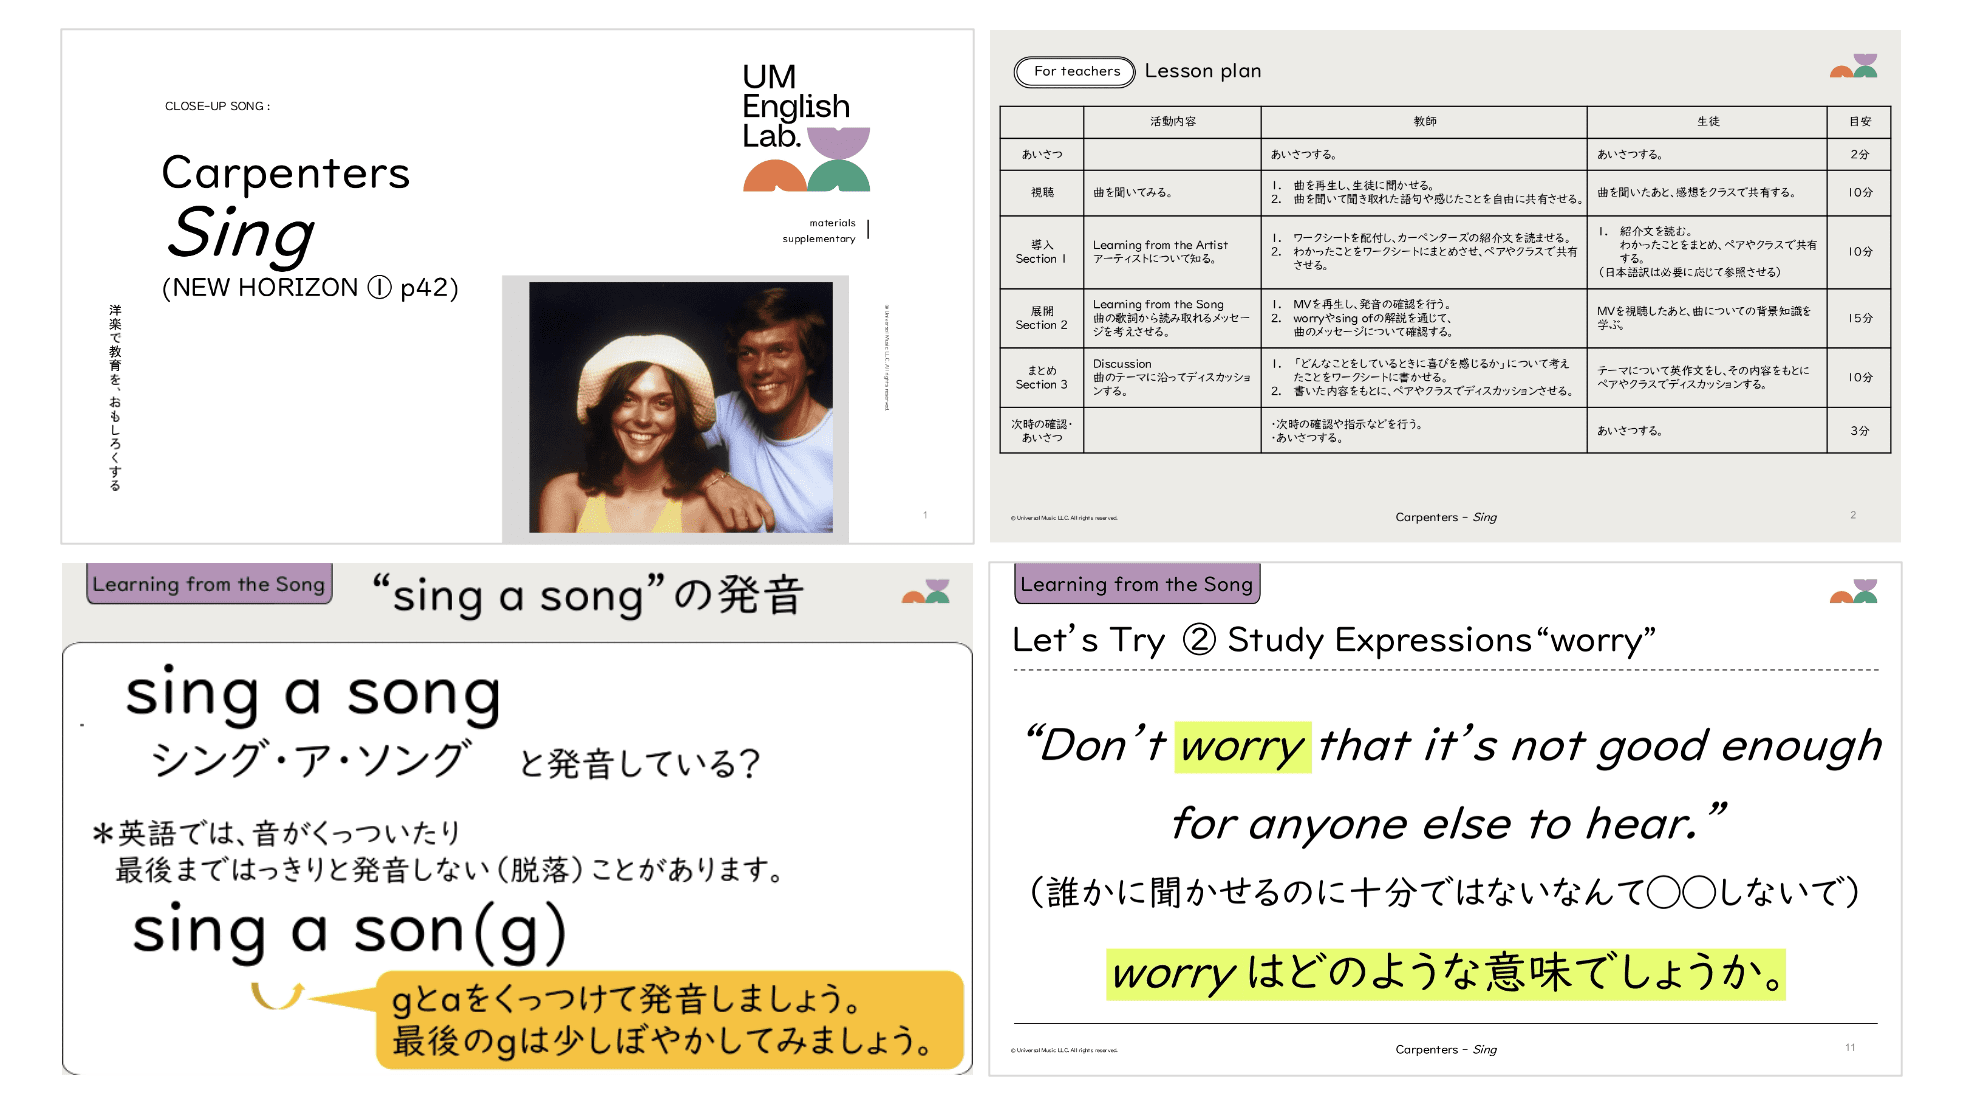This screenshot has height=1104, width=1968.
Task: Click the '生徒' column header in the table
Action: (1707, 121)
